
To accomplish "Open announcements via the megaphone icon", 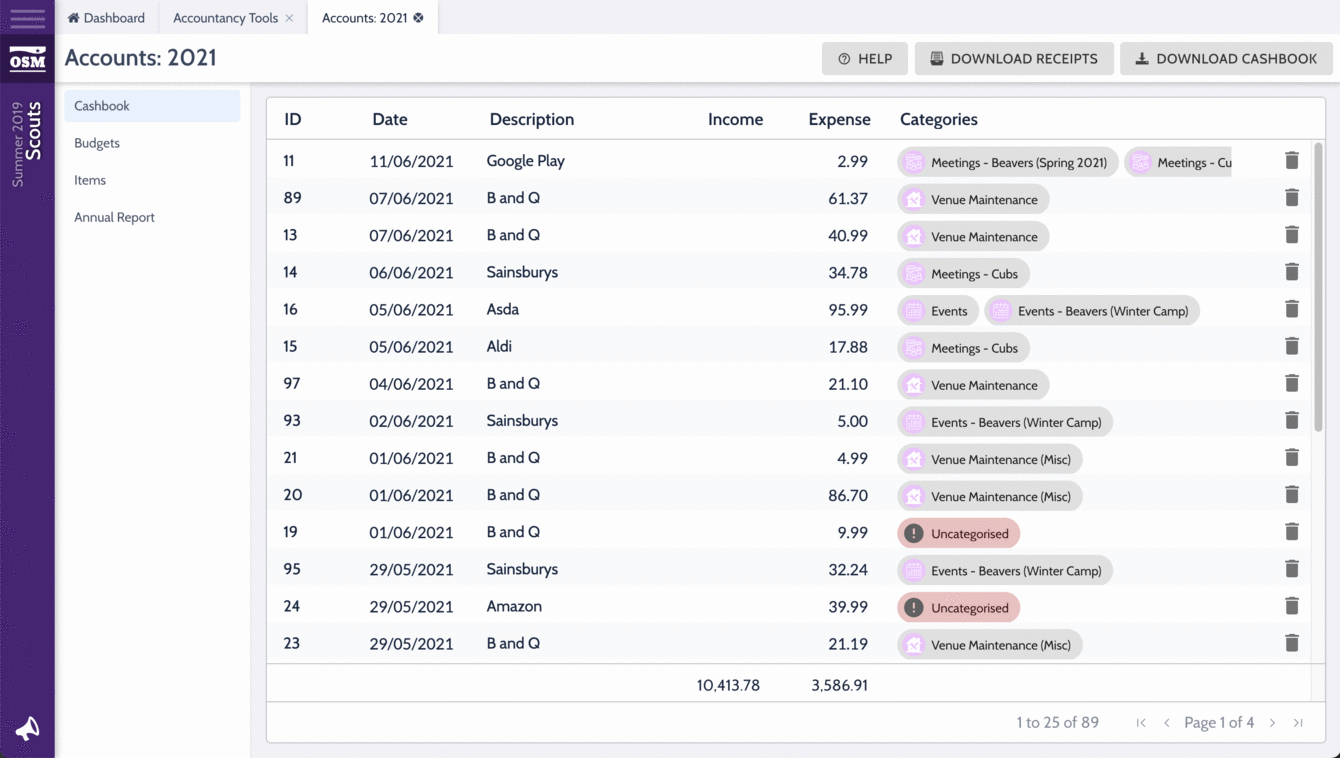I will (x=27, y=729).
